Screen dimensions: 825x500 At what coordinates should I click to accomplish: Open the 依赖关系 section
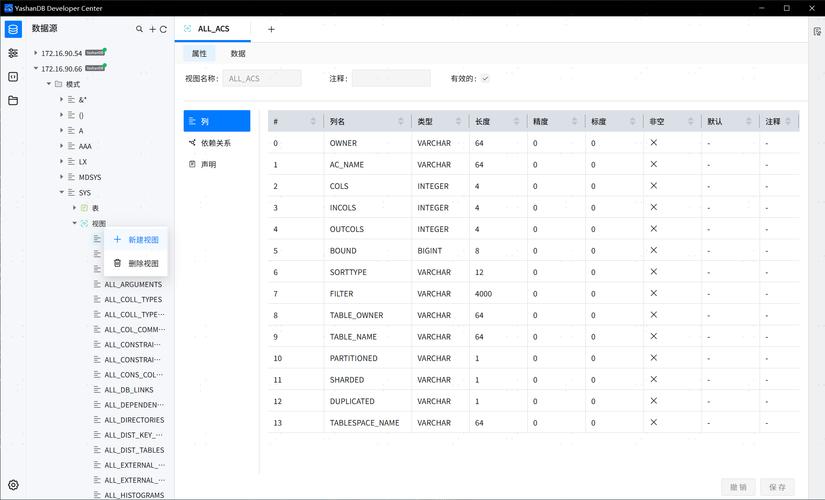[x=215, y=143]
